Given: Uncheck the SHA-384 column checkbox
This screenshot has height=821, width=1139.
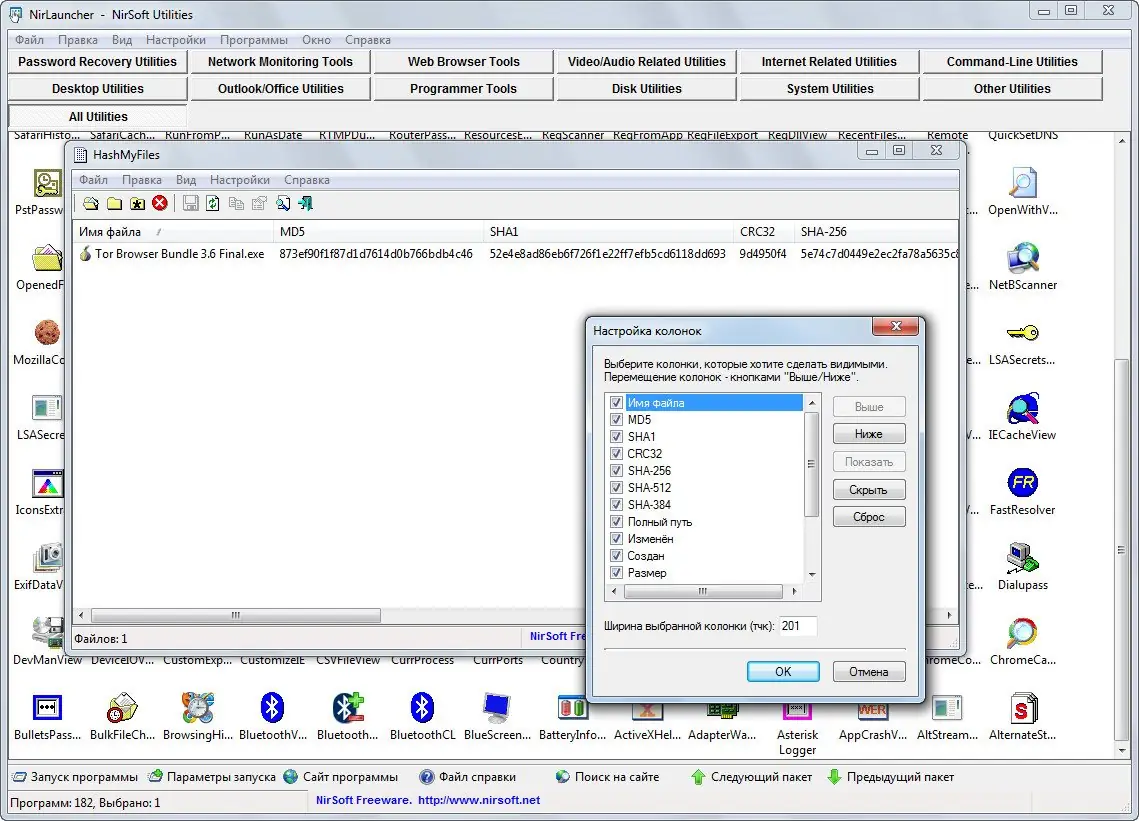Looking at the screenshot, I should (616, 504).
